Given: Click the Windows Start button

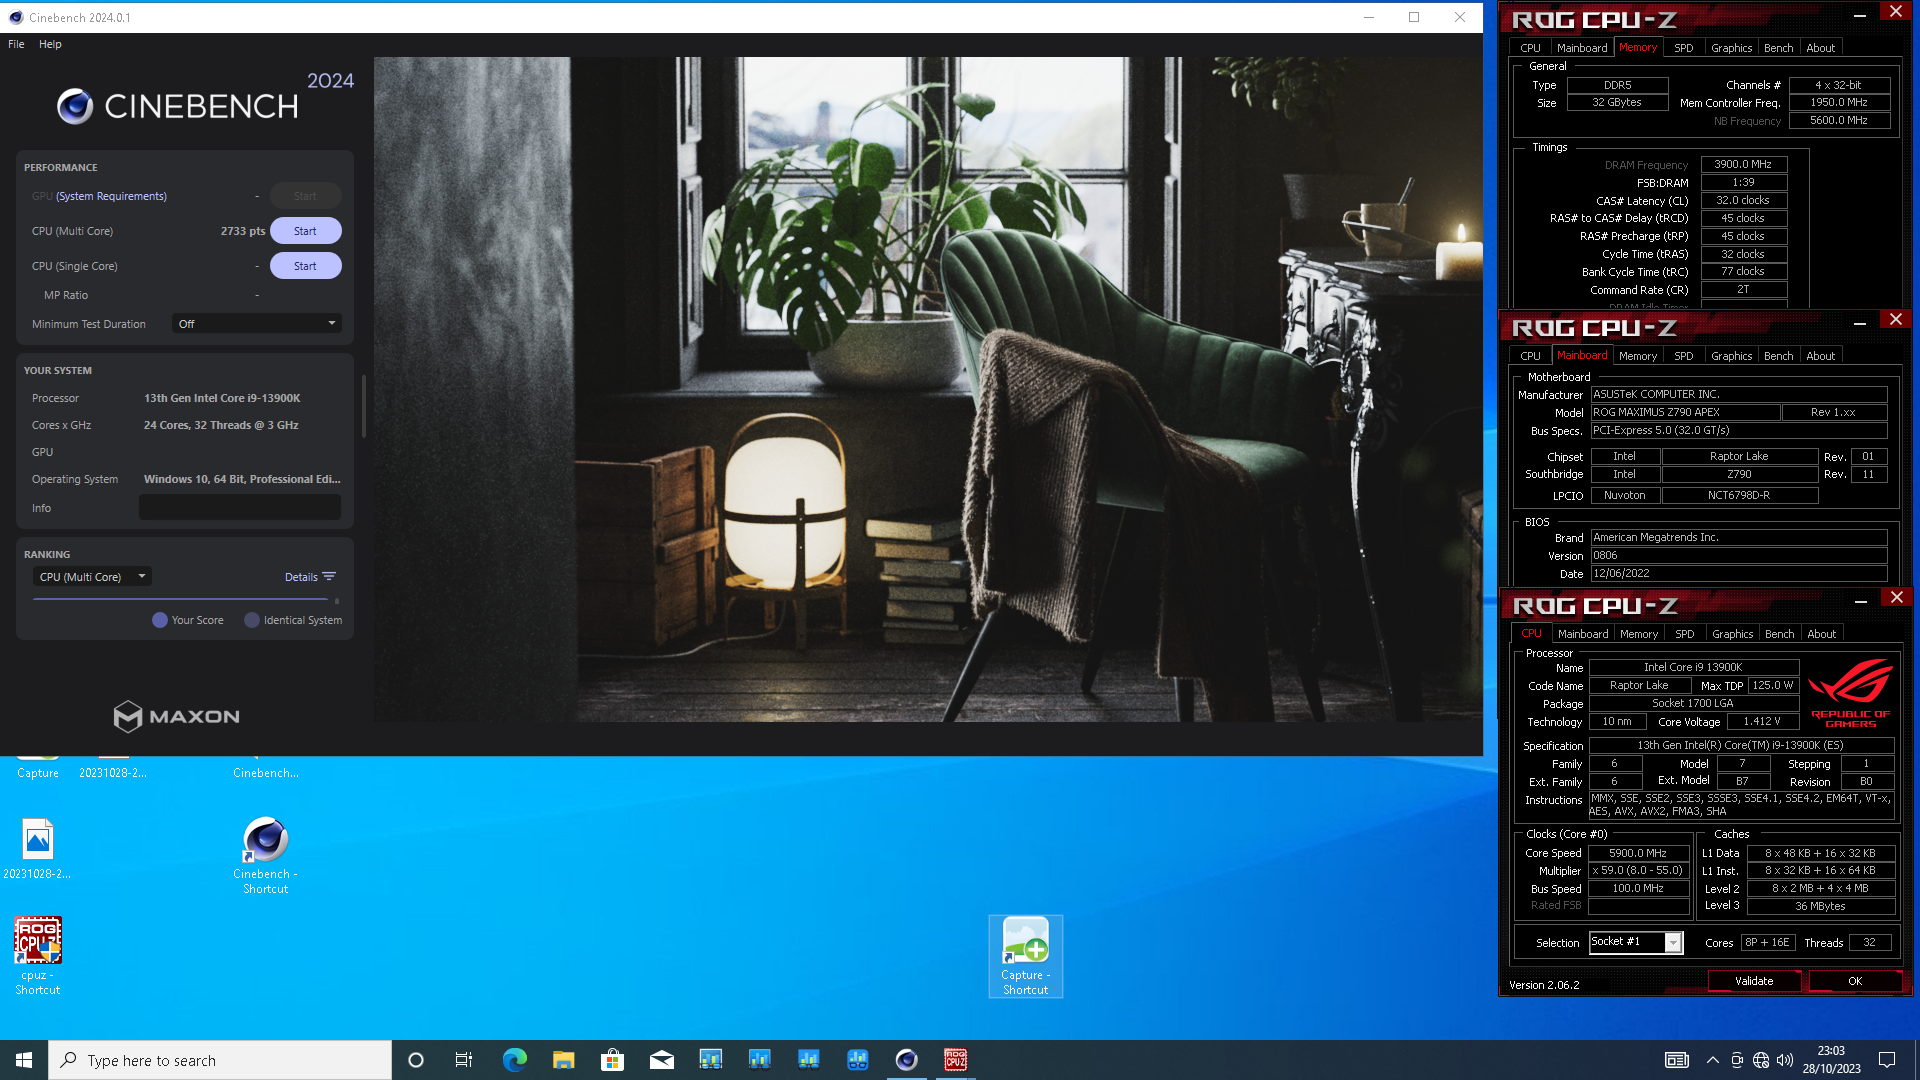Looking at the screenshot, I should pos(24,1060).
